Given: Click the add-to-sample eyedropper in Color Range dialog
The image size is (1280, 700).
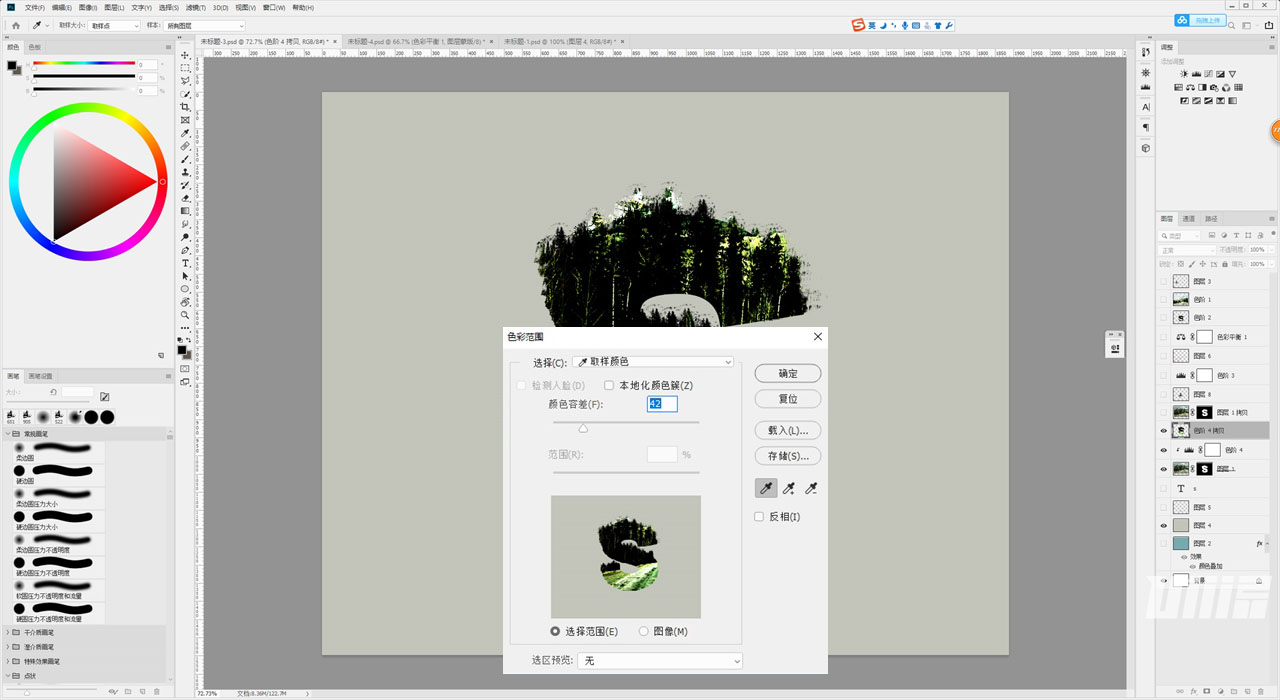Looking at the screenshot, I should coord(788,488).
